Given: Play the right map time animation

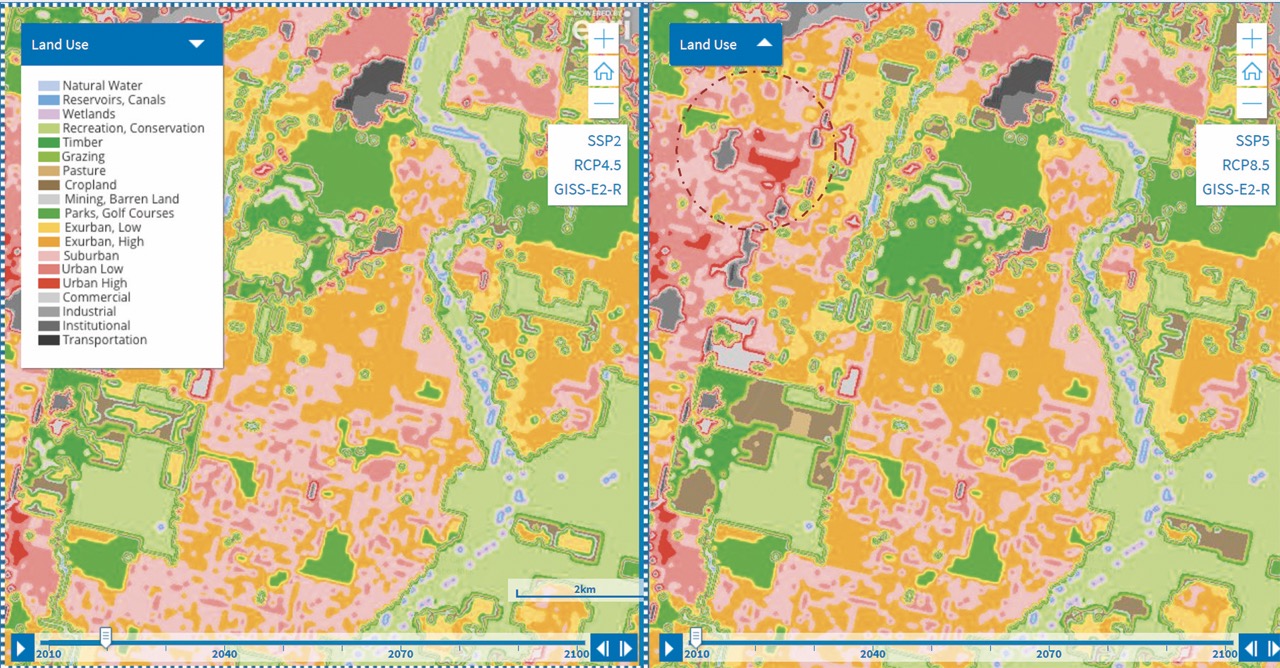Looking at the screenshot, I should click(670, 648).
